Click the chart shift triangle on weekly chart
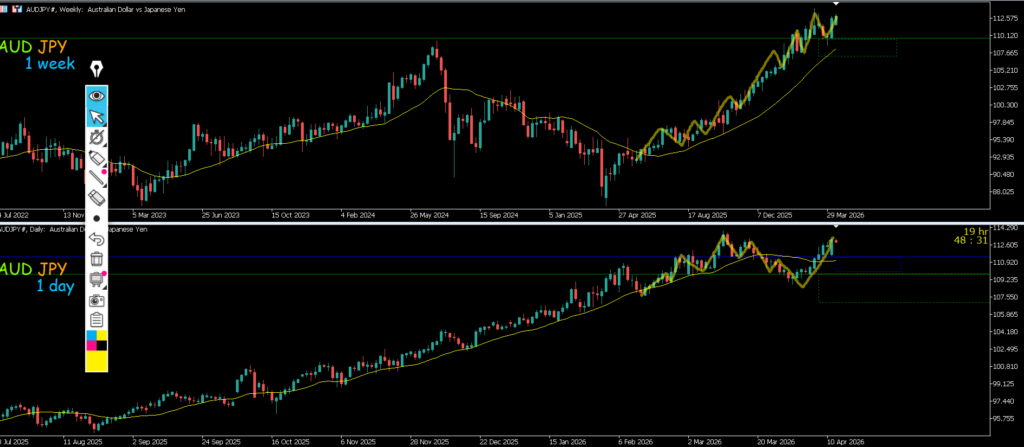1024x447 pixels. point(835,8)
